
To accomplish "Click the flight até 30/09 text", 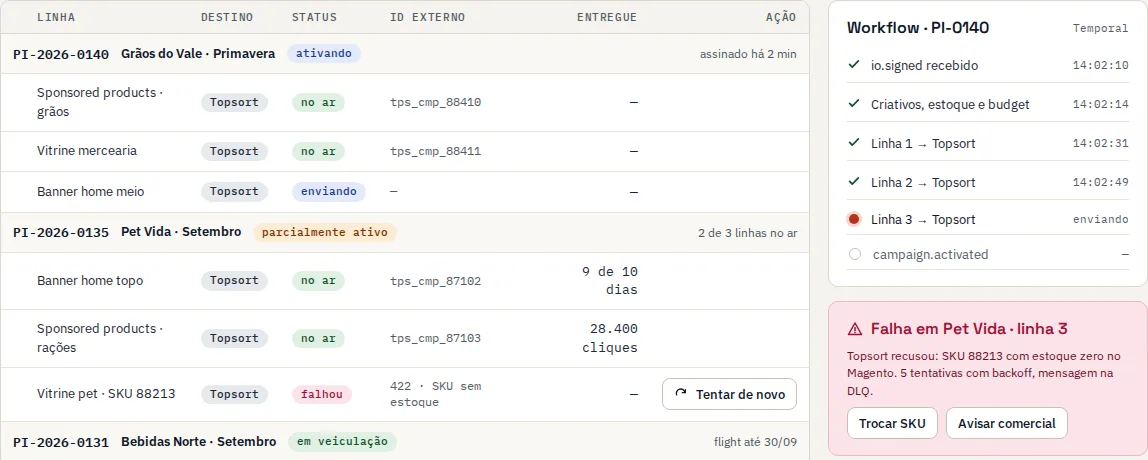I will (756, 442).
